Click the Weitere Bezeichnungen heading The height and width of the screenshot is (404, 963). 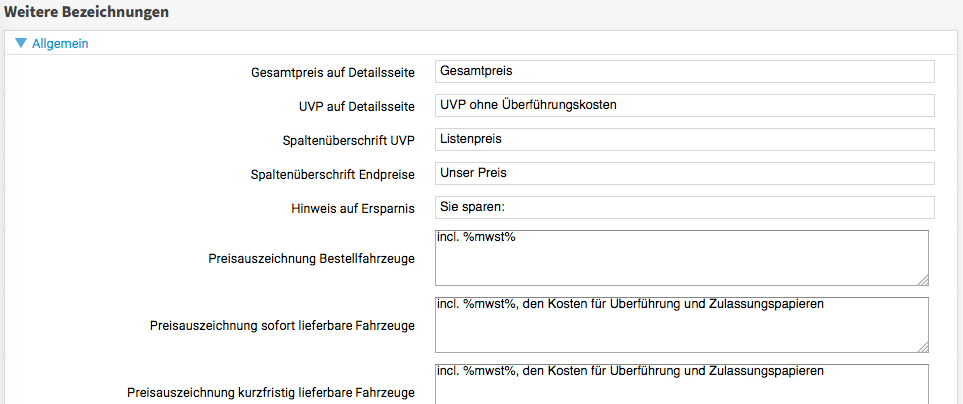(87, 12)
